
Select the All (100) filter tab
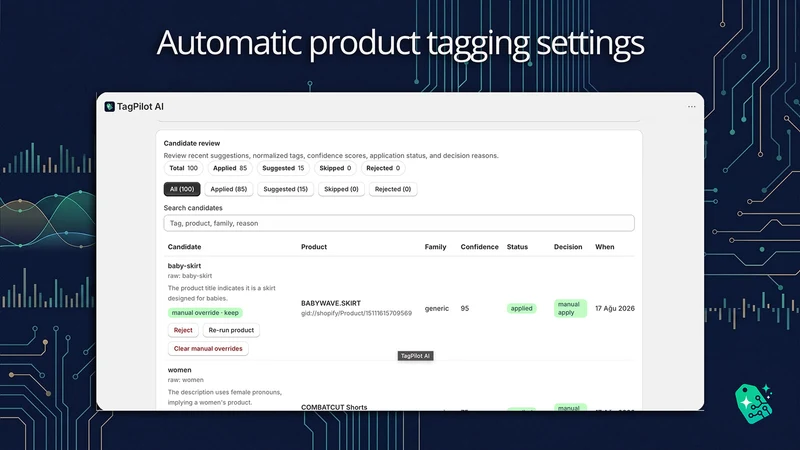[x=182, y=189]
